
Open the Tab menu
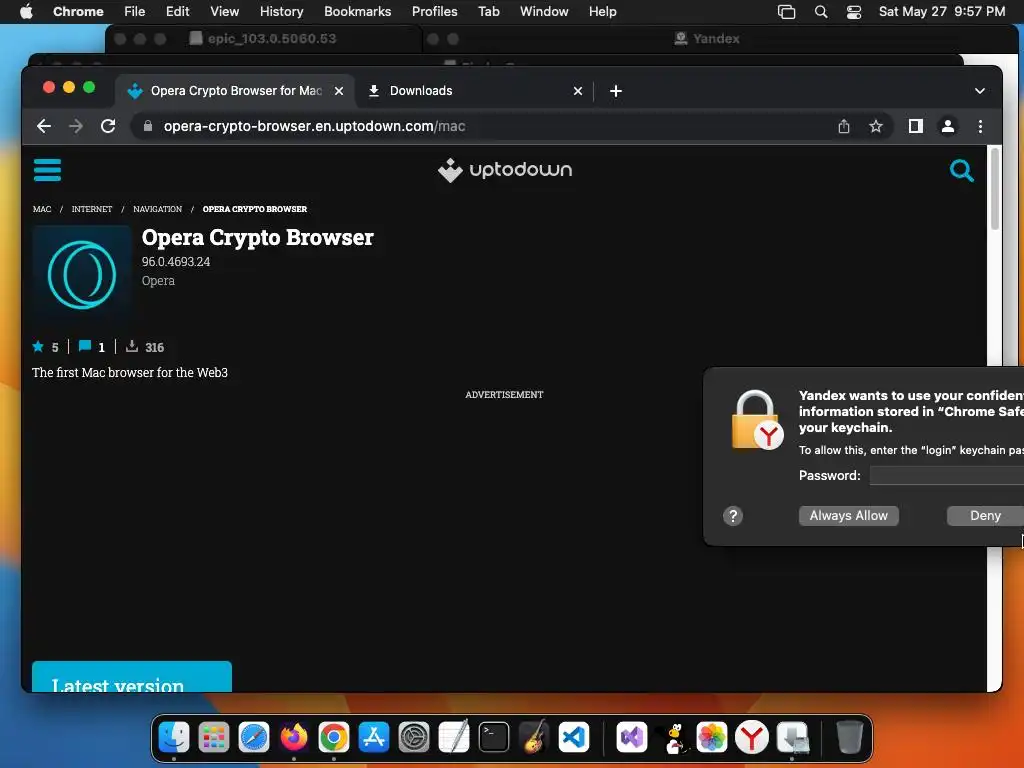[488, 12]
